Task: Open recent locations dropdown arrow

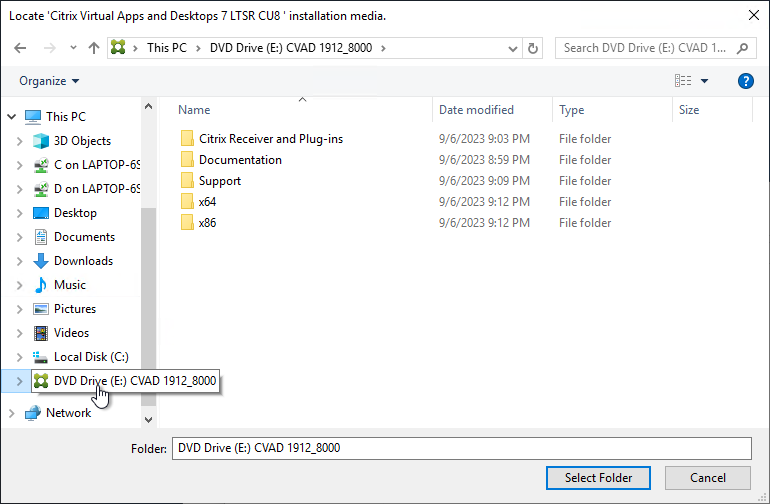Action: [73, 48]
